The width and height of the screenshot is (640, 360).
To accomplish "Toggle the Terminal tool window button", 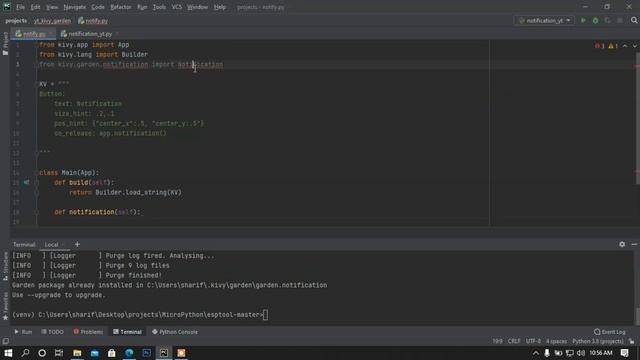I will click(127, 332).
